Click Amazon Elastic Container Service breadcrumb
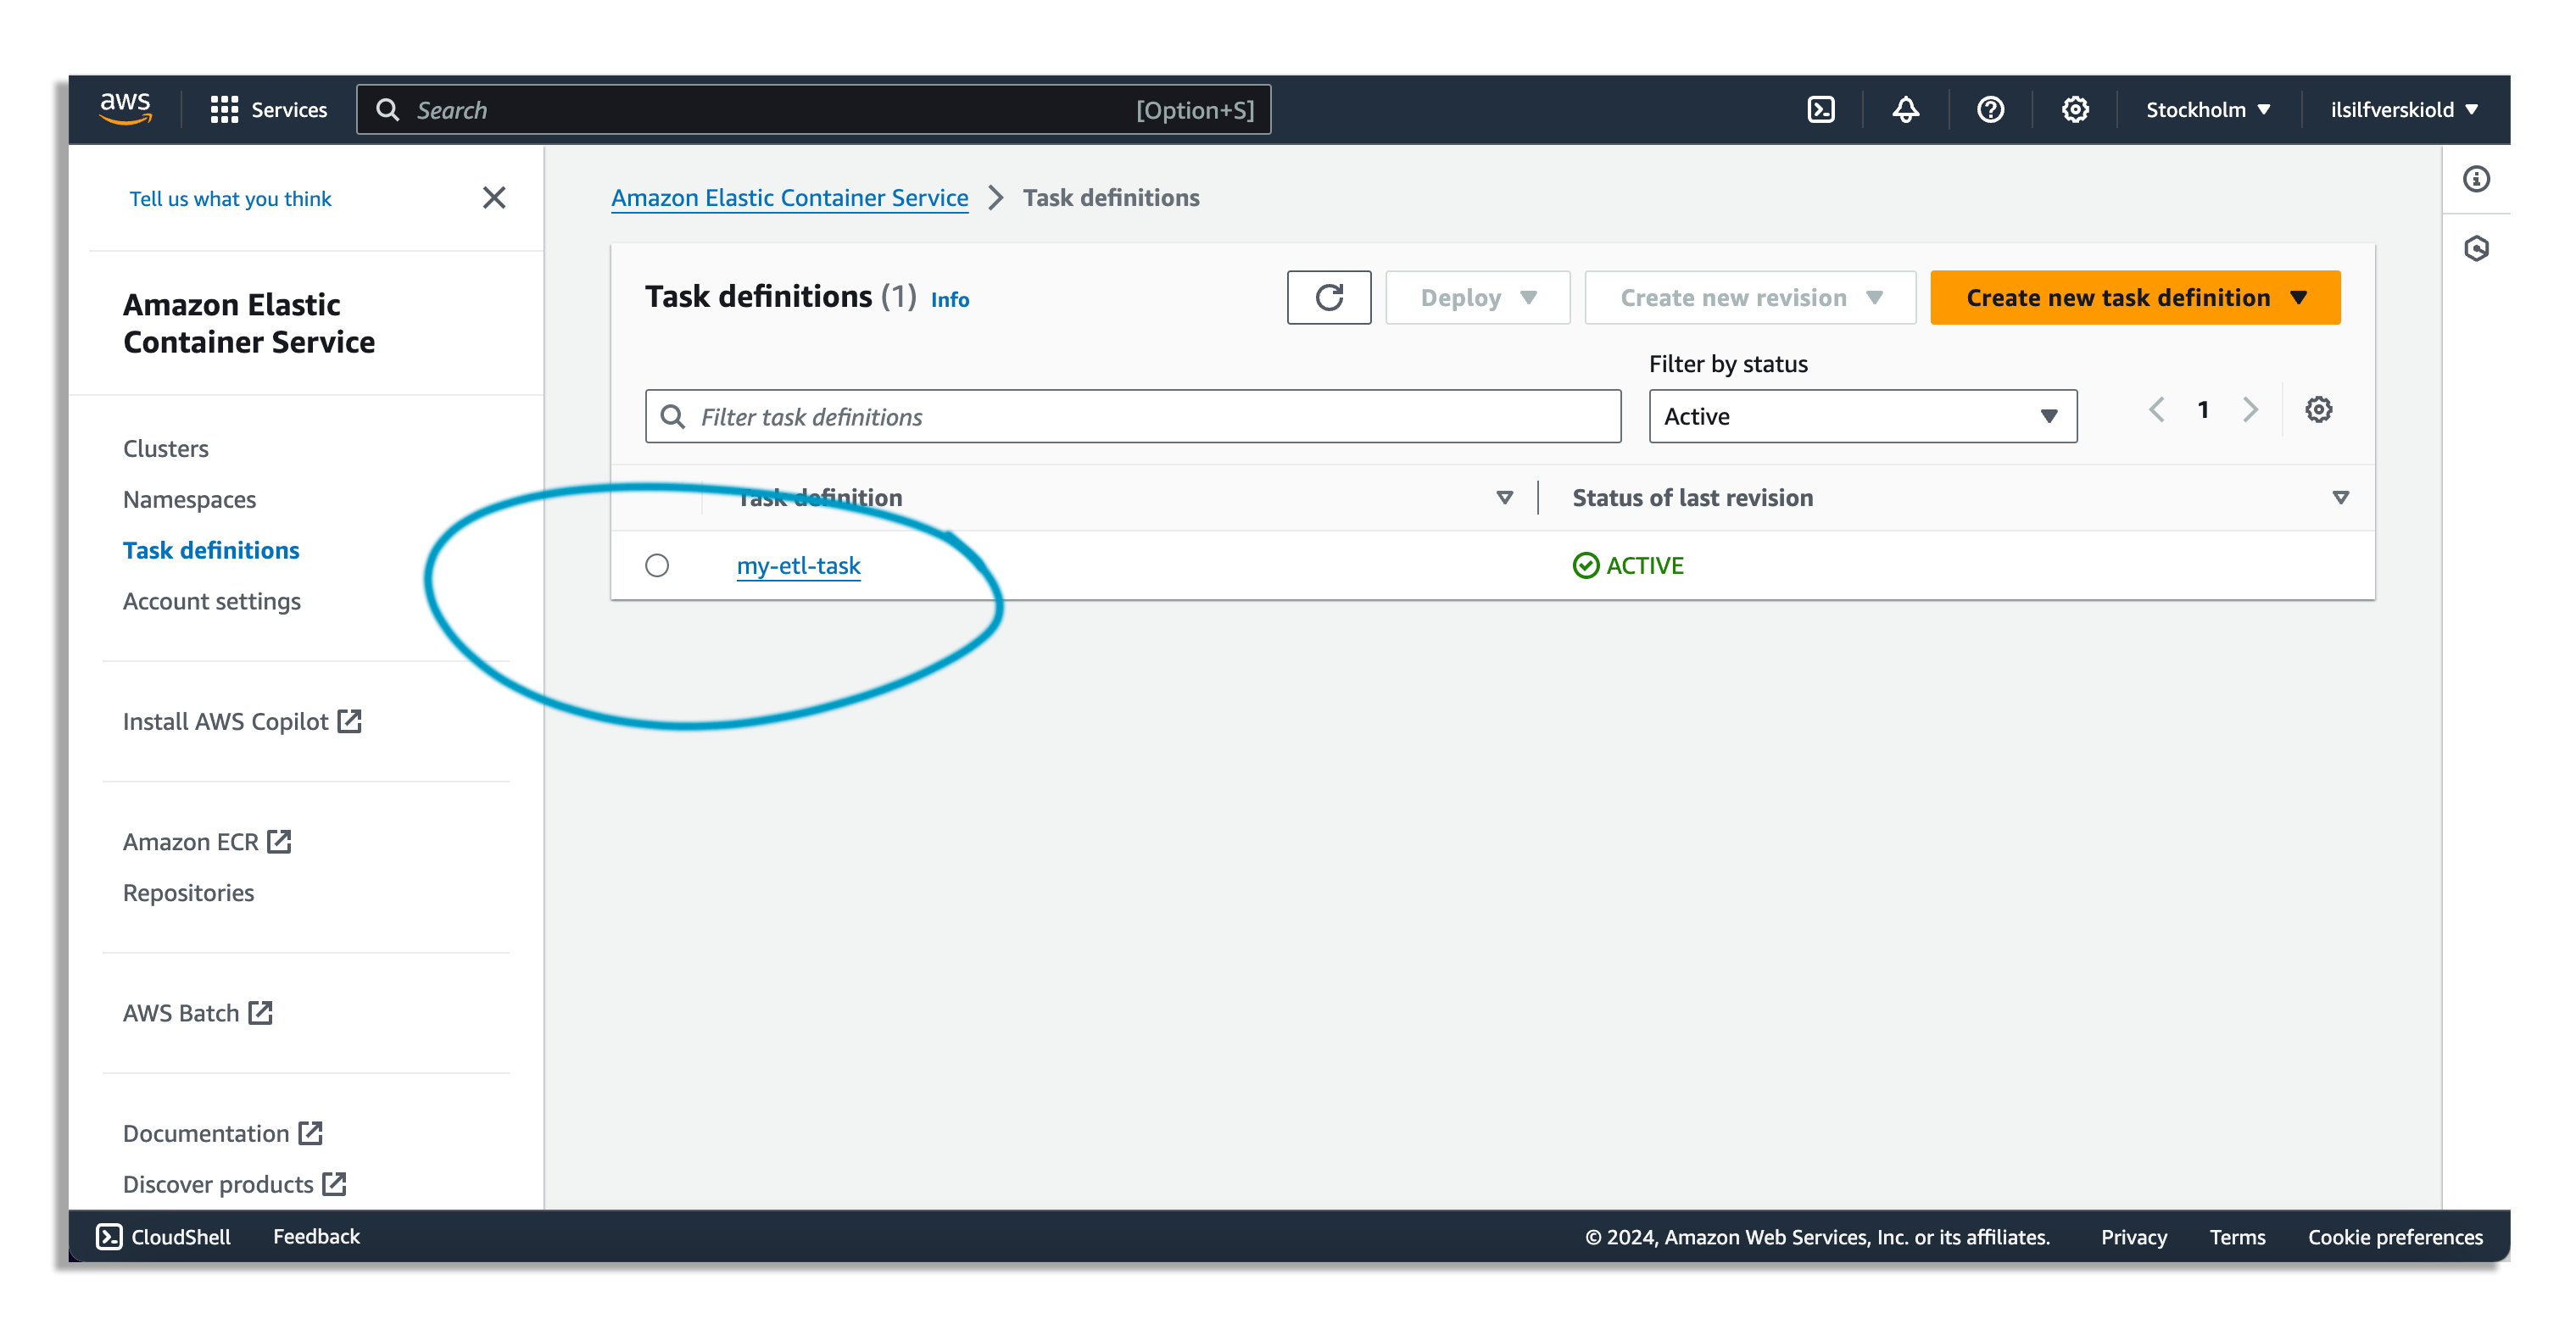Image resolution: width=2576 pixels, height=1330 pixels. click(789, 198)
